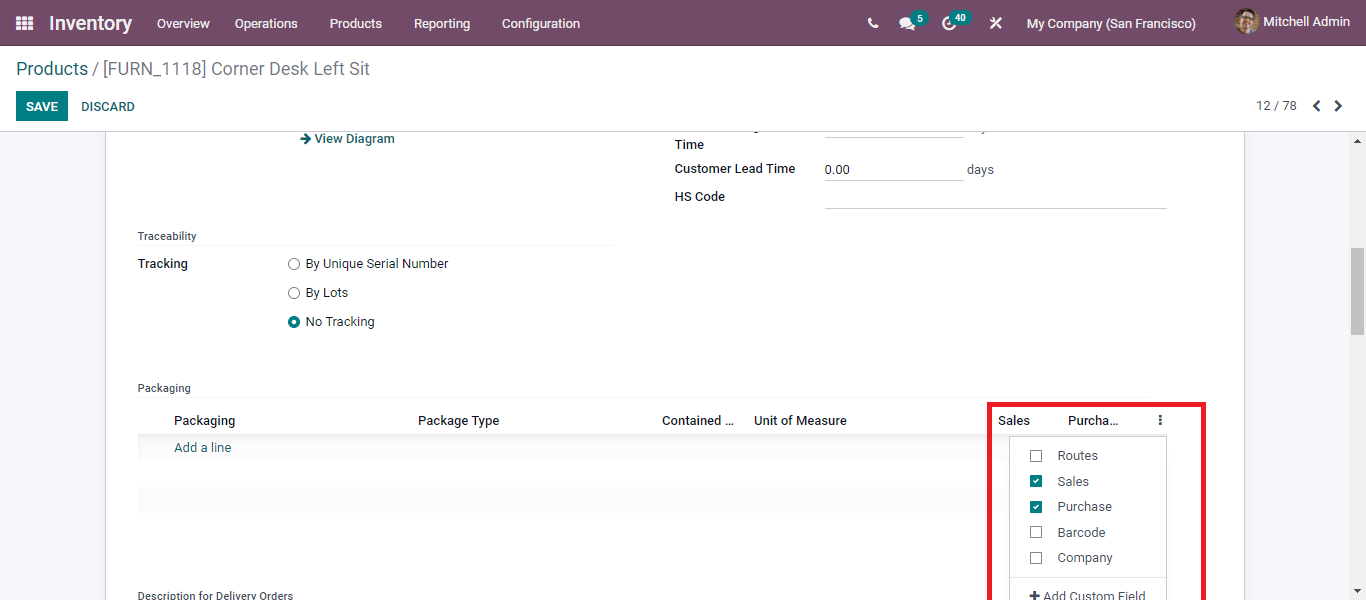Click the Purcha... column header

click(1093, 421)
